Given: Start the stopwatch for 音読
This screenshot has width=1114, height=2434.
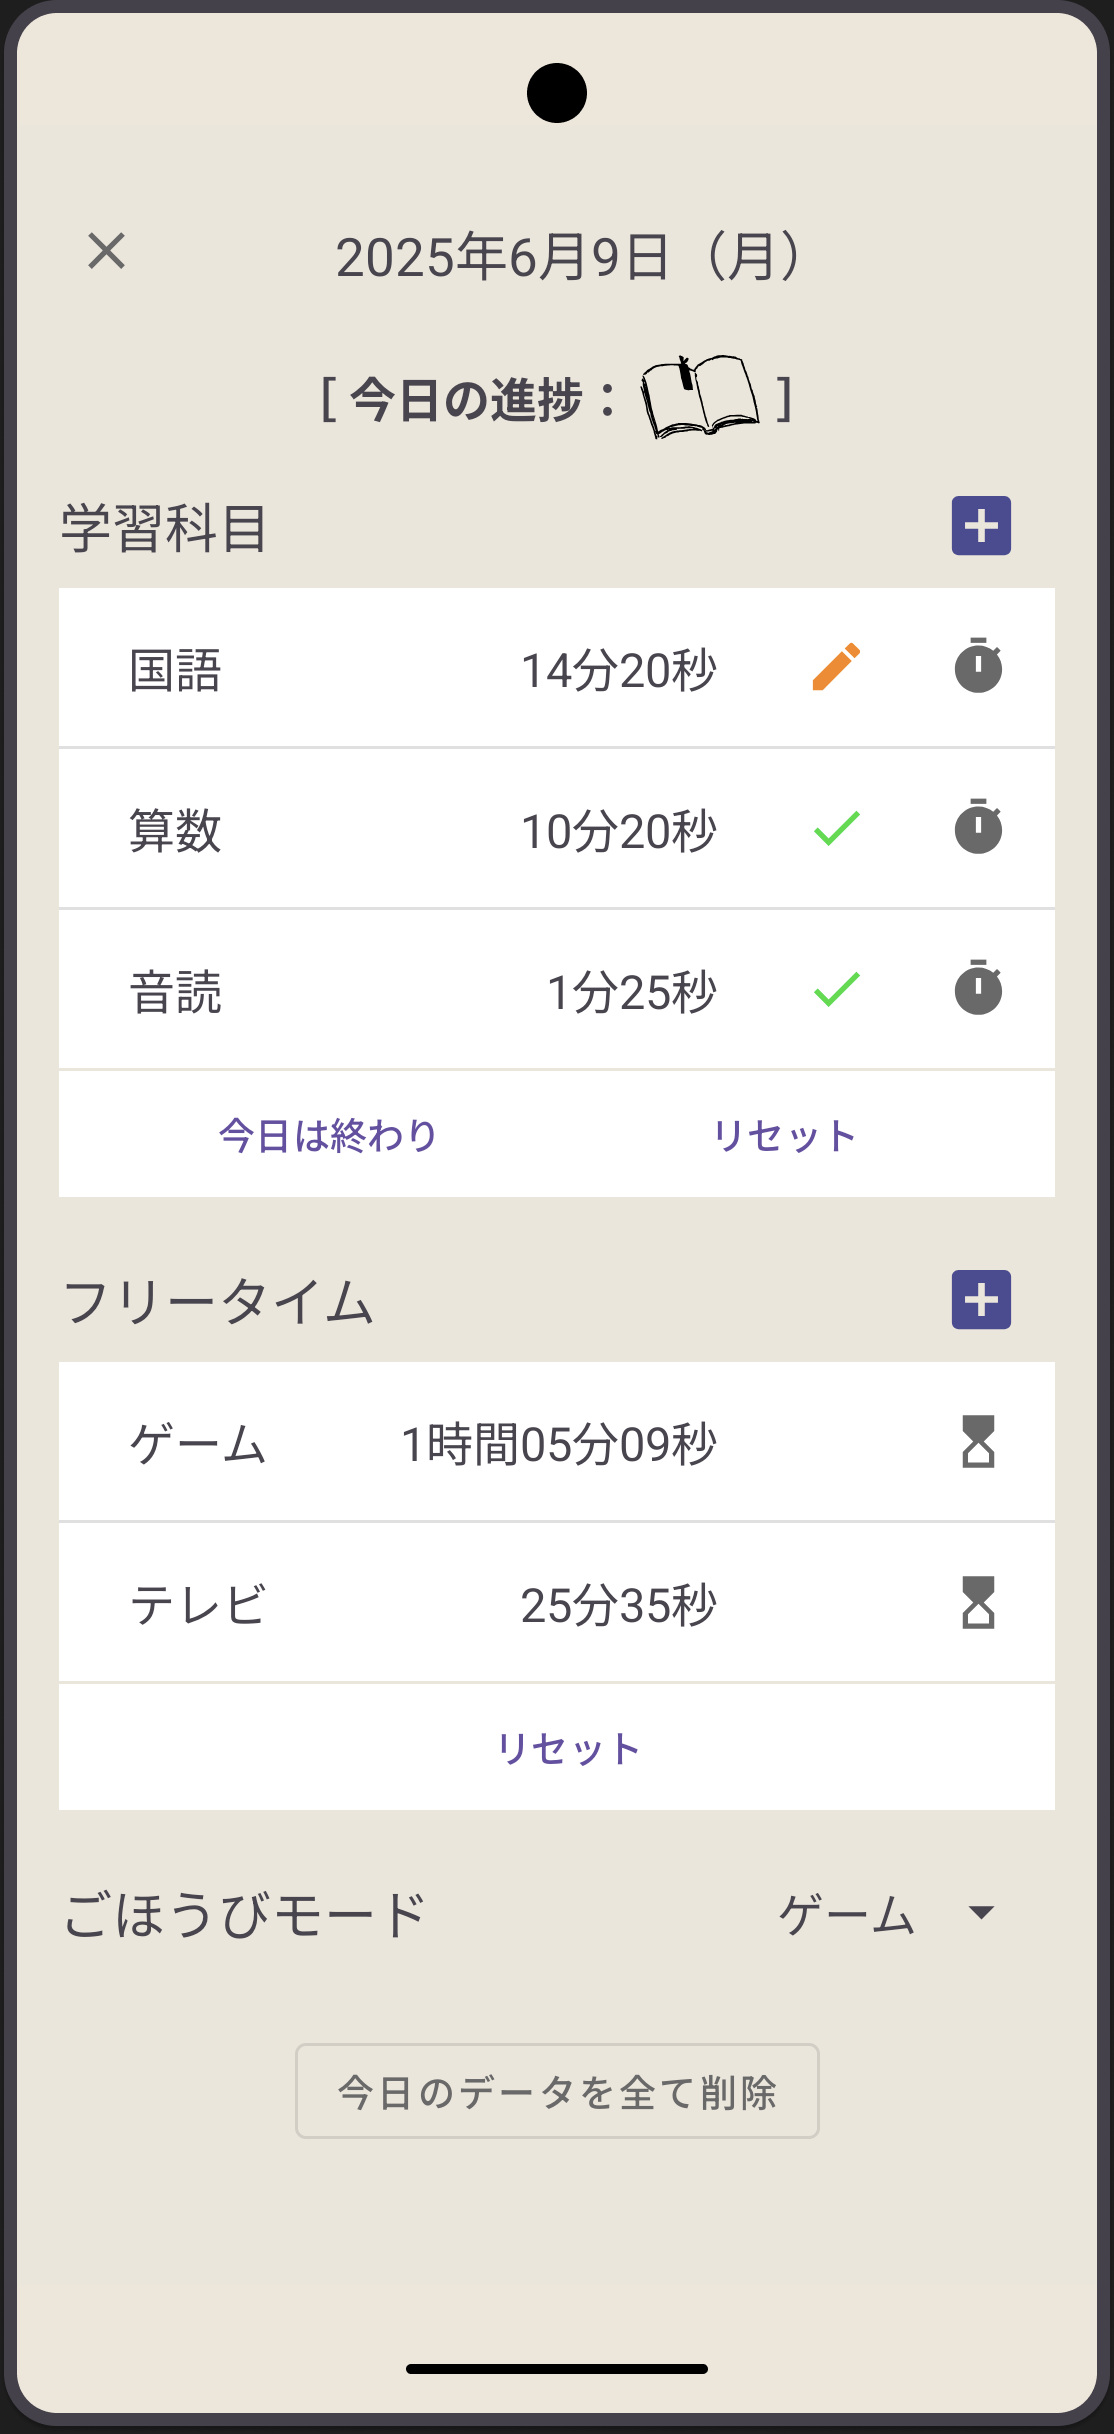Looking at the screenshot, I should 978,988.
